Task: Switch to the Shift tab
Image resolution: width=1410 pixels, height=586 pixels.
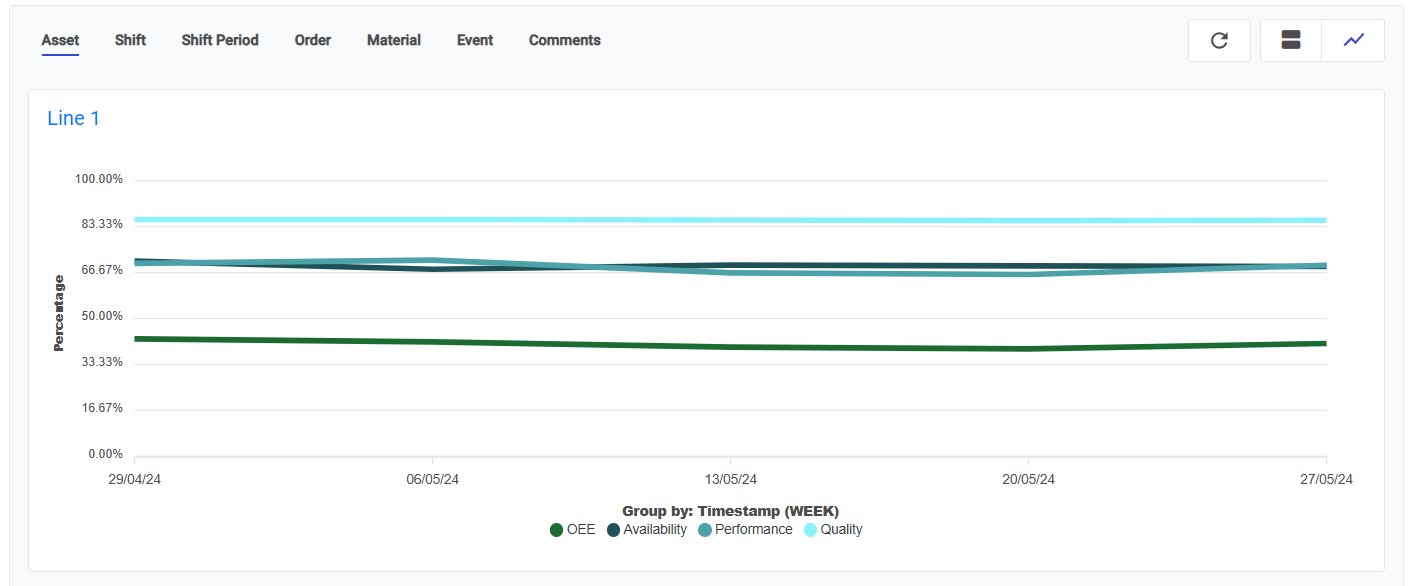Action: point(130,41)
